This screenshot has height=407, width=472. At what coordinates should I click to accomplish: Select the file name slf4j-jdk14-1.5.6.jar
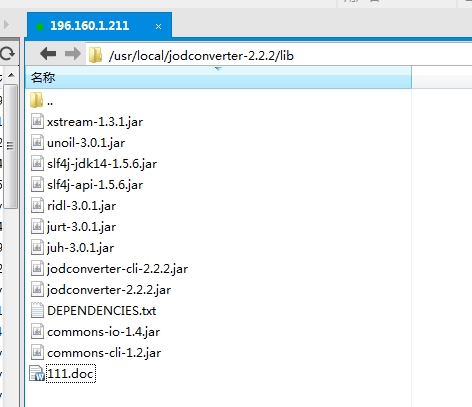click(x=102, y=164)
